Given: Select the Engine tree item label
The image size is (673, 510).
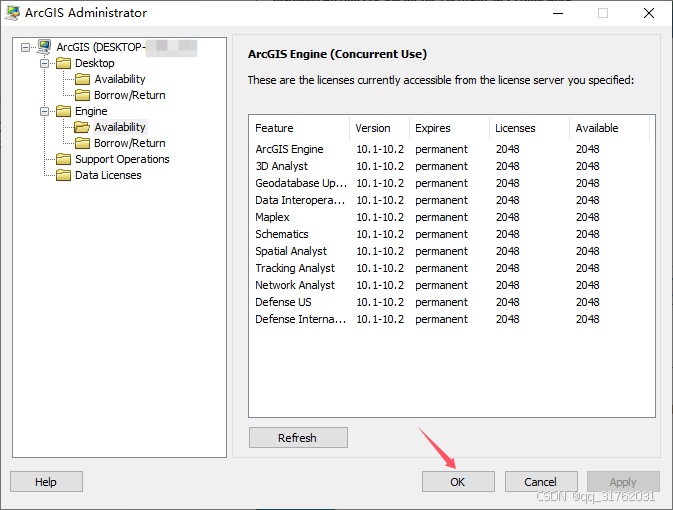Looking at the screenshot, I should pos(91,111).
